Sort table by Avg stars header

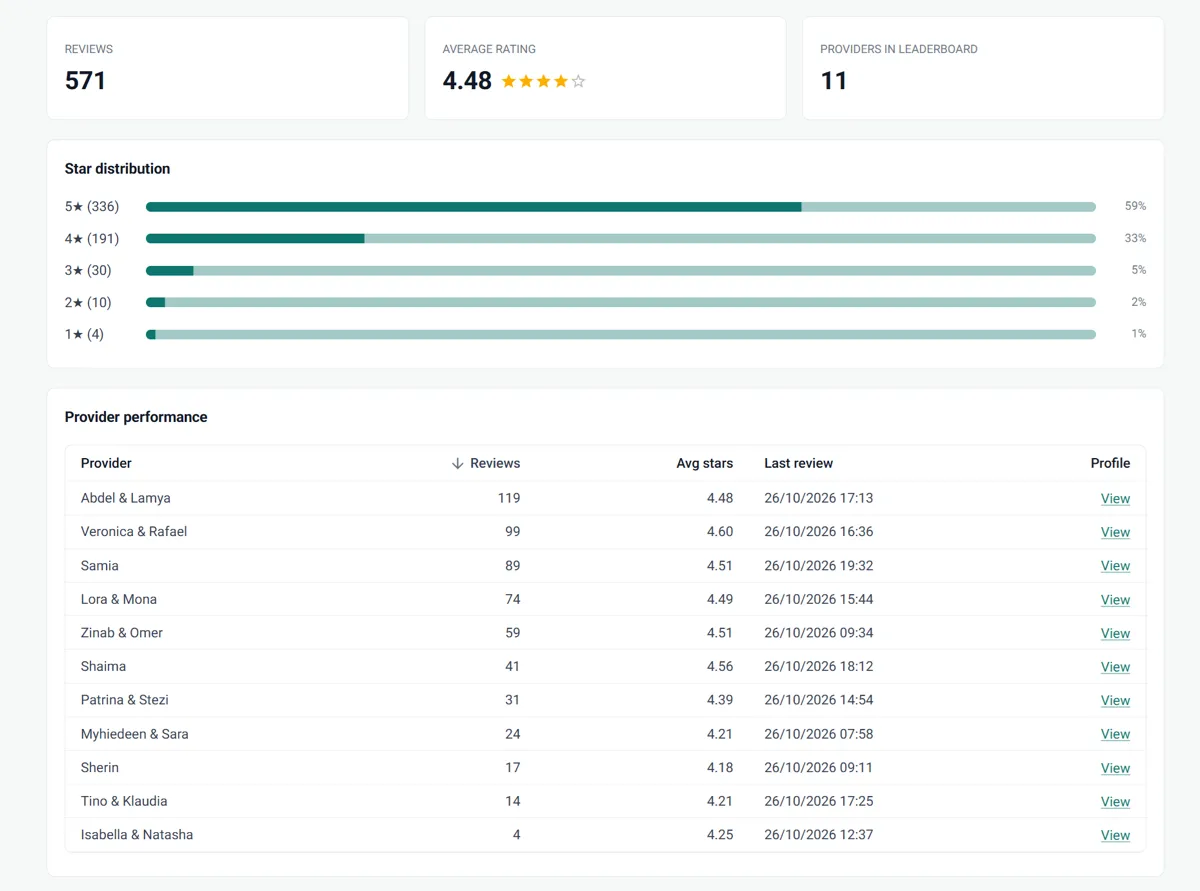pyautogui.click(x=704, y=463)
